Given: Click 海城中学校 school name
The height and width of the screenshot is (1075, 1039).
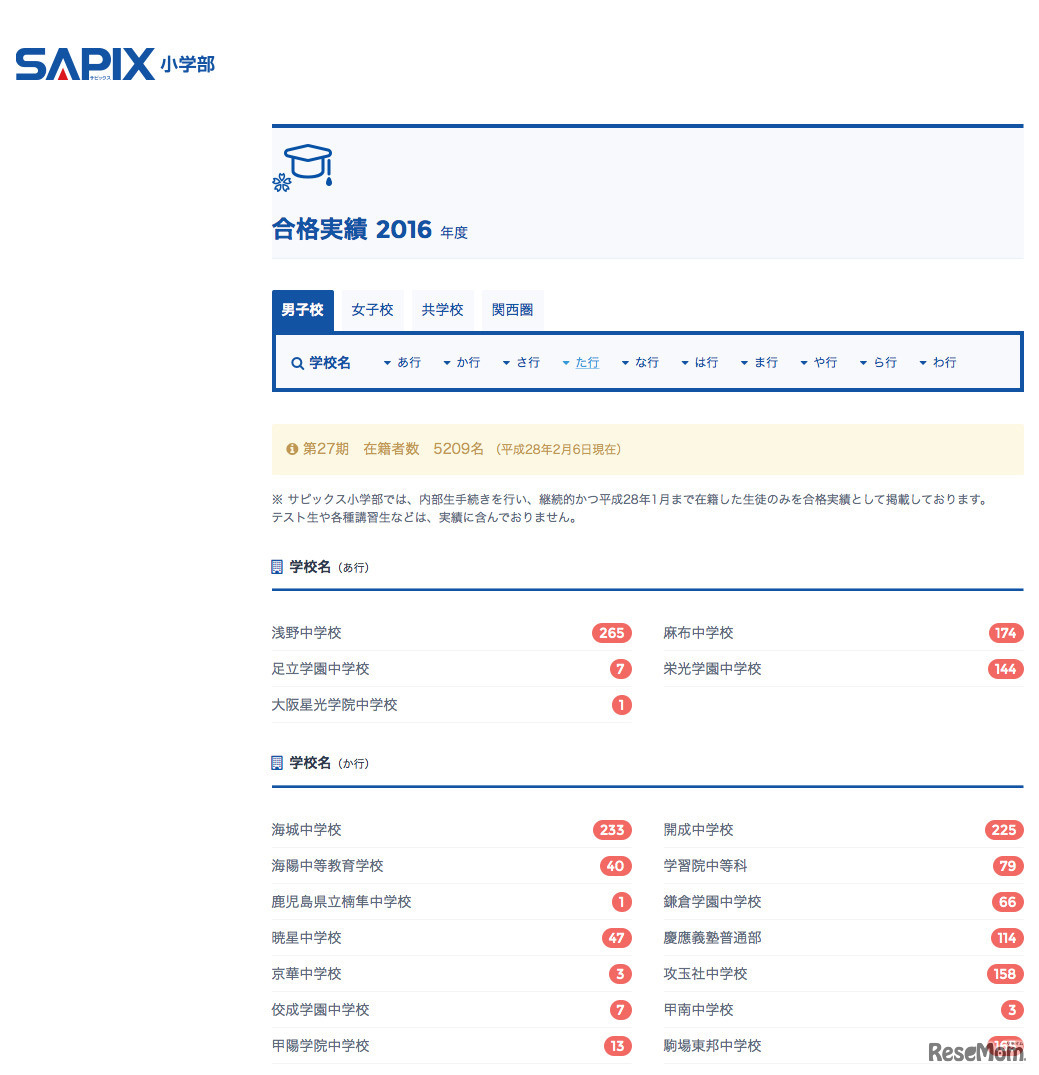Looking at the screenshot, I should (x=307, y=830).
